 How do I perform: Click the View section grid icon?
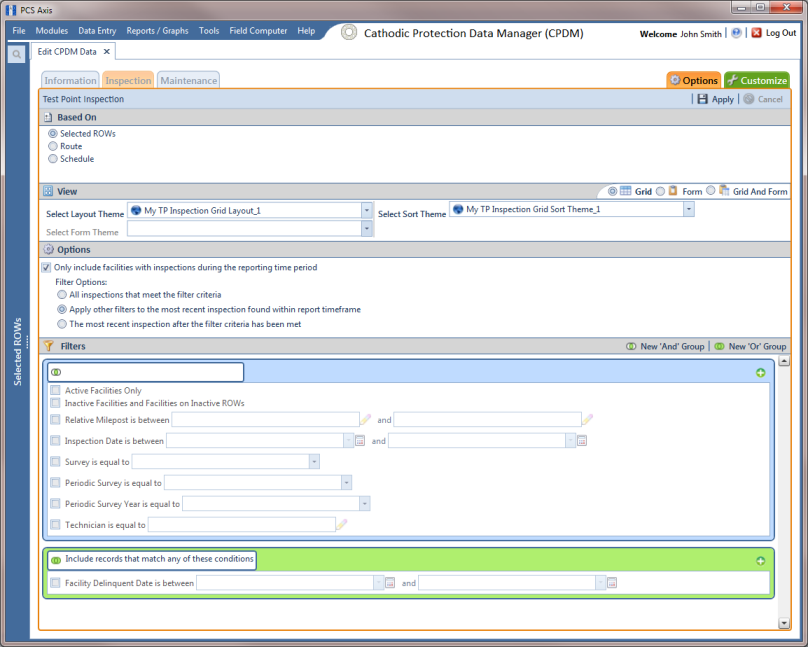pos(48,191)
